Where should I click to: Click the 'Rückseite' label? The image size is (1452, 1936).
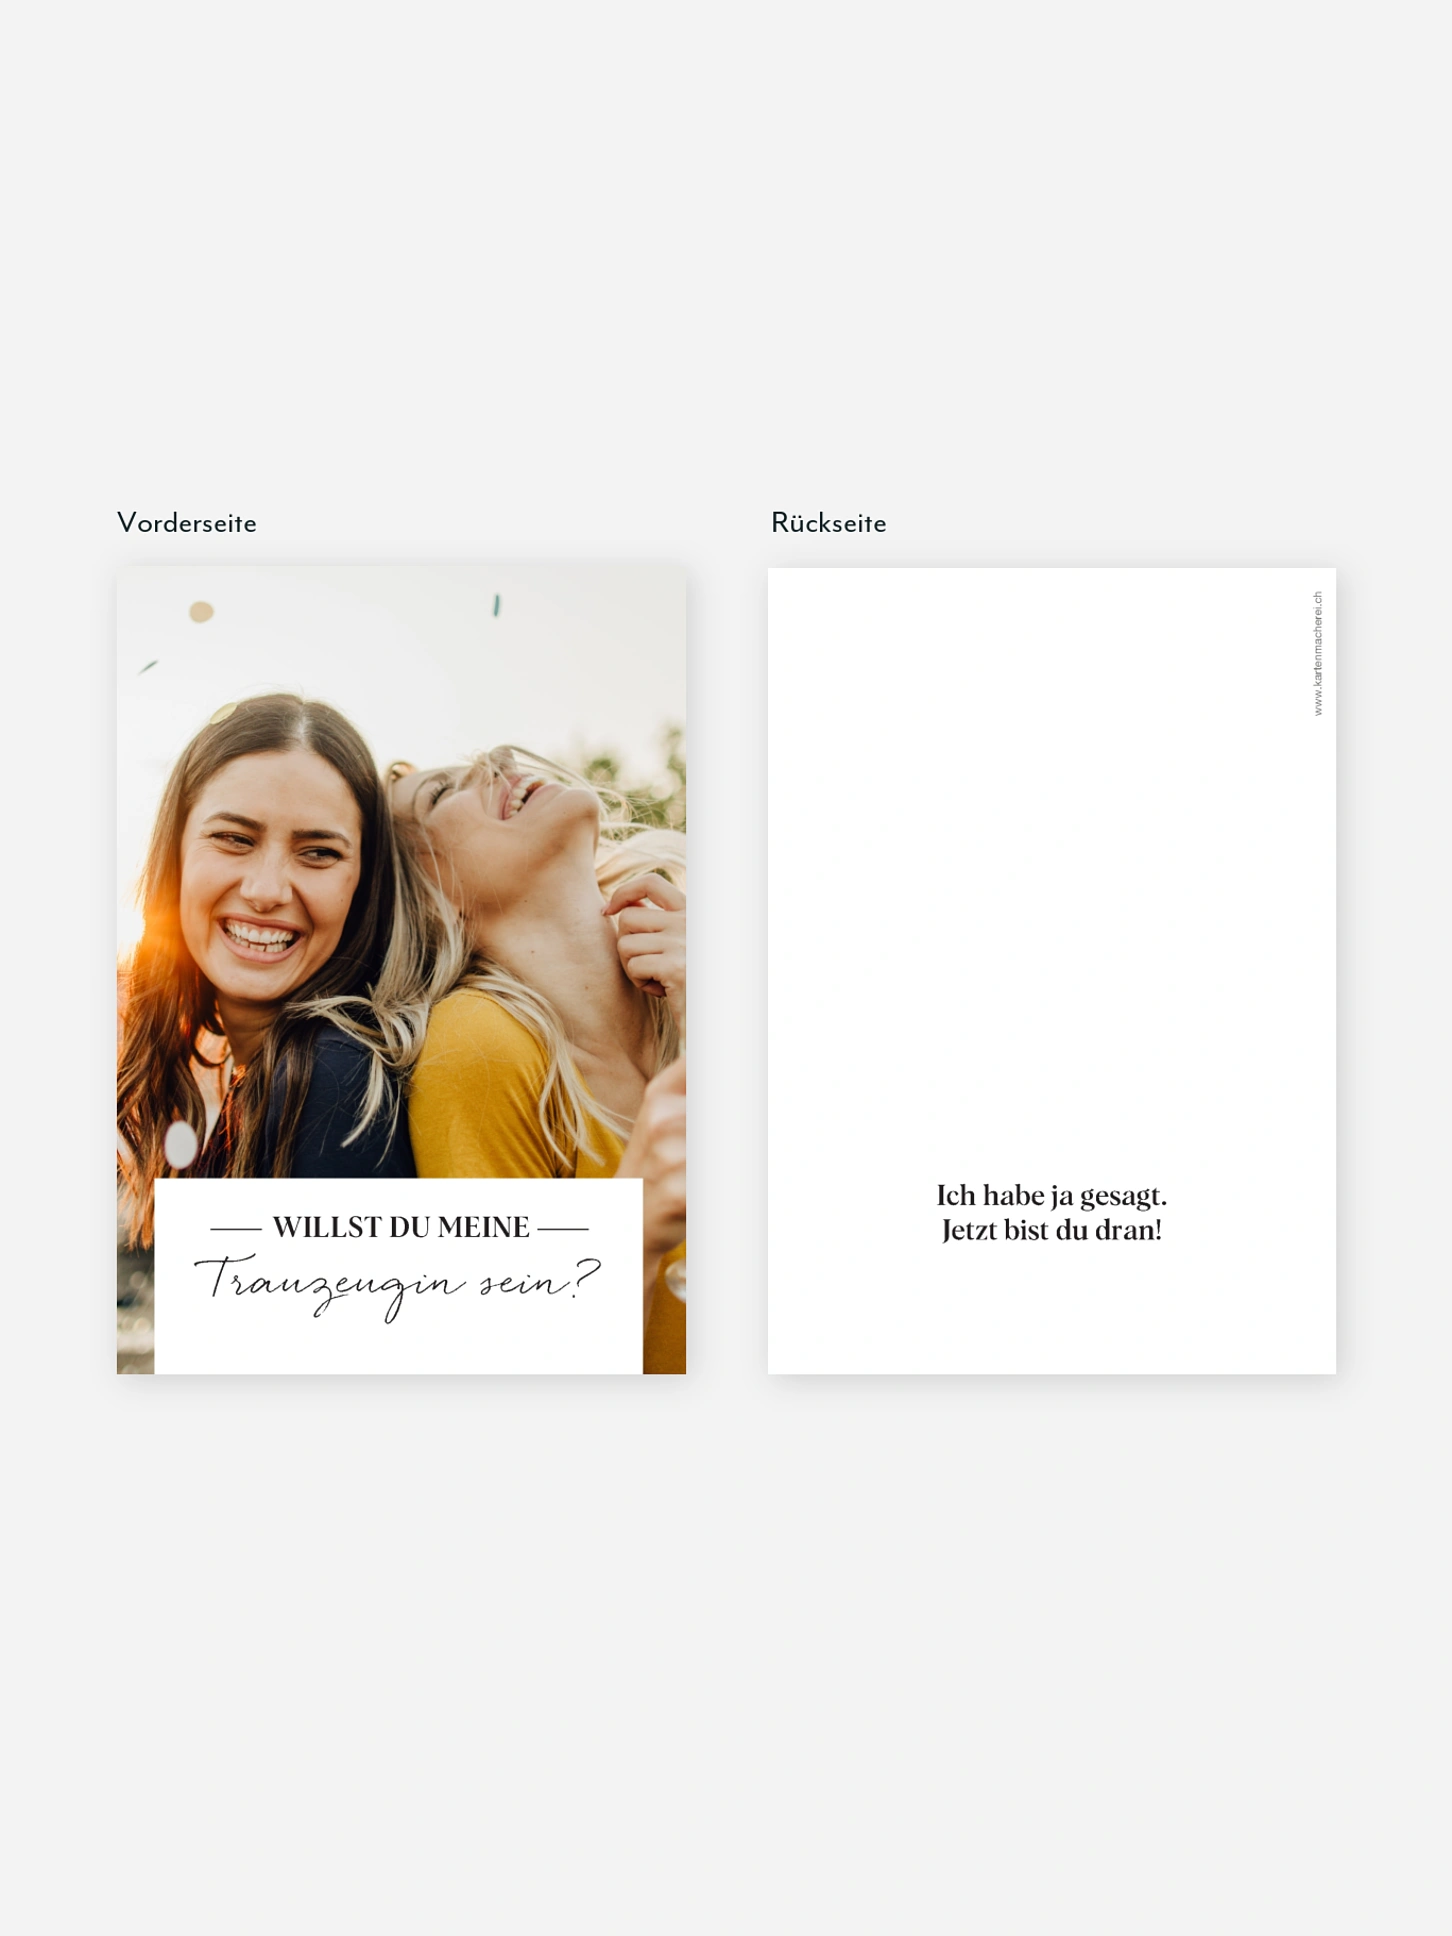(x=828, y=523)
